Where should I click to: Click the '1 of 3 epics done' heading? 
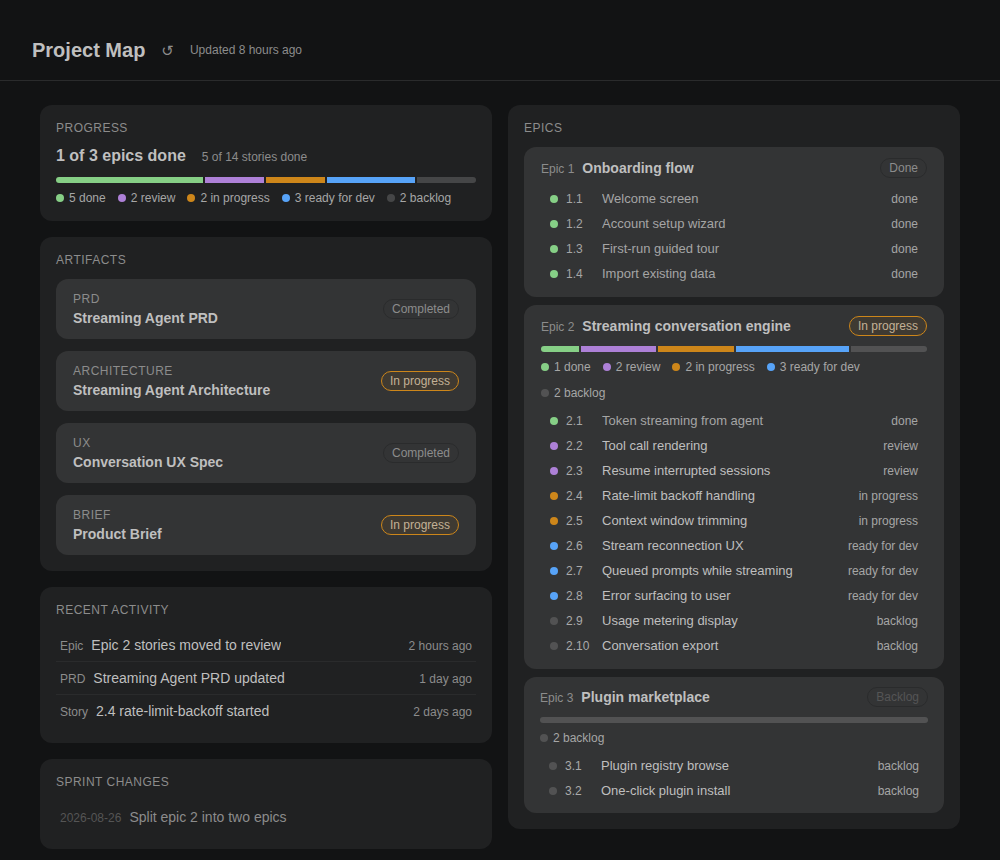(x=121, y=156)
